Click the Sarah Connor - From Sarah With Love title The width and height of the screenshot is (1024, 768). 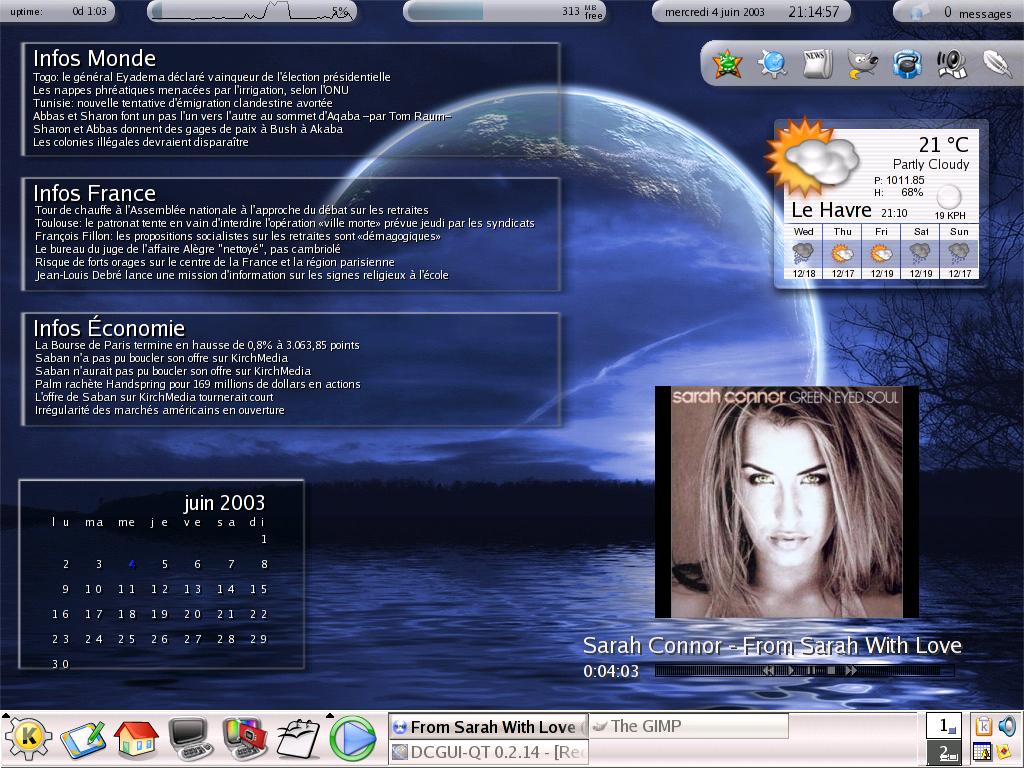[772, 646]
